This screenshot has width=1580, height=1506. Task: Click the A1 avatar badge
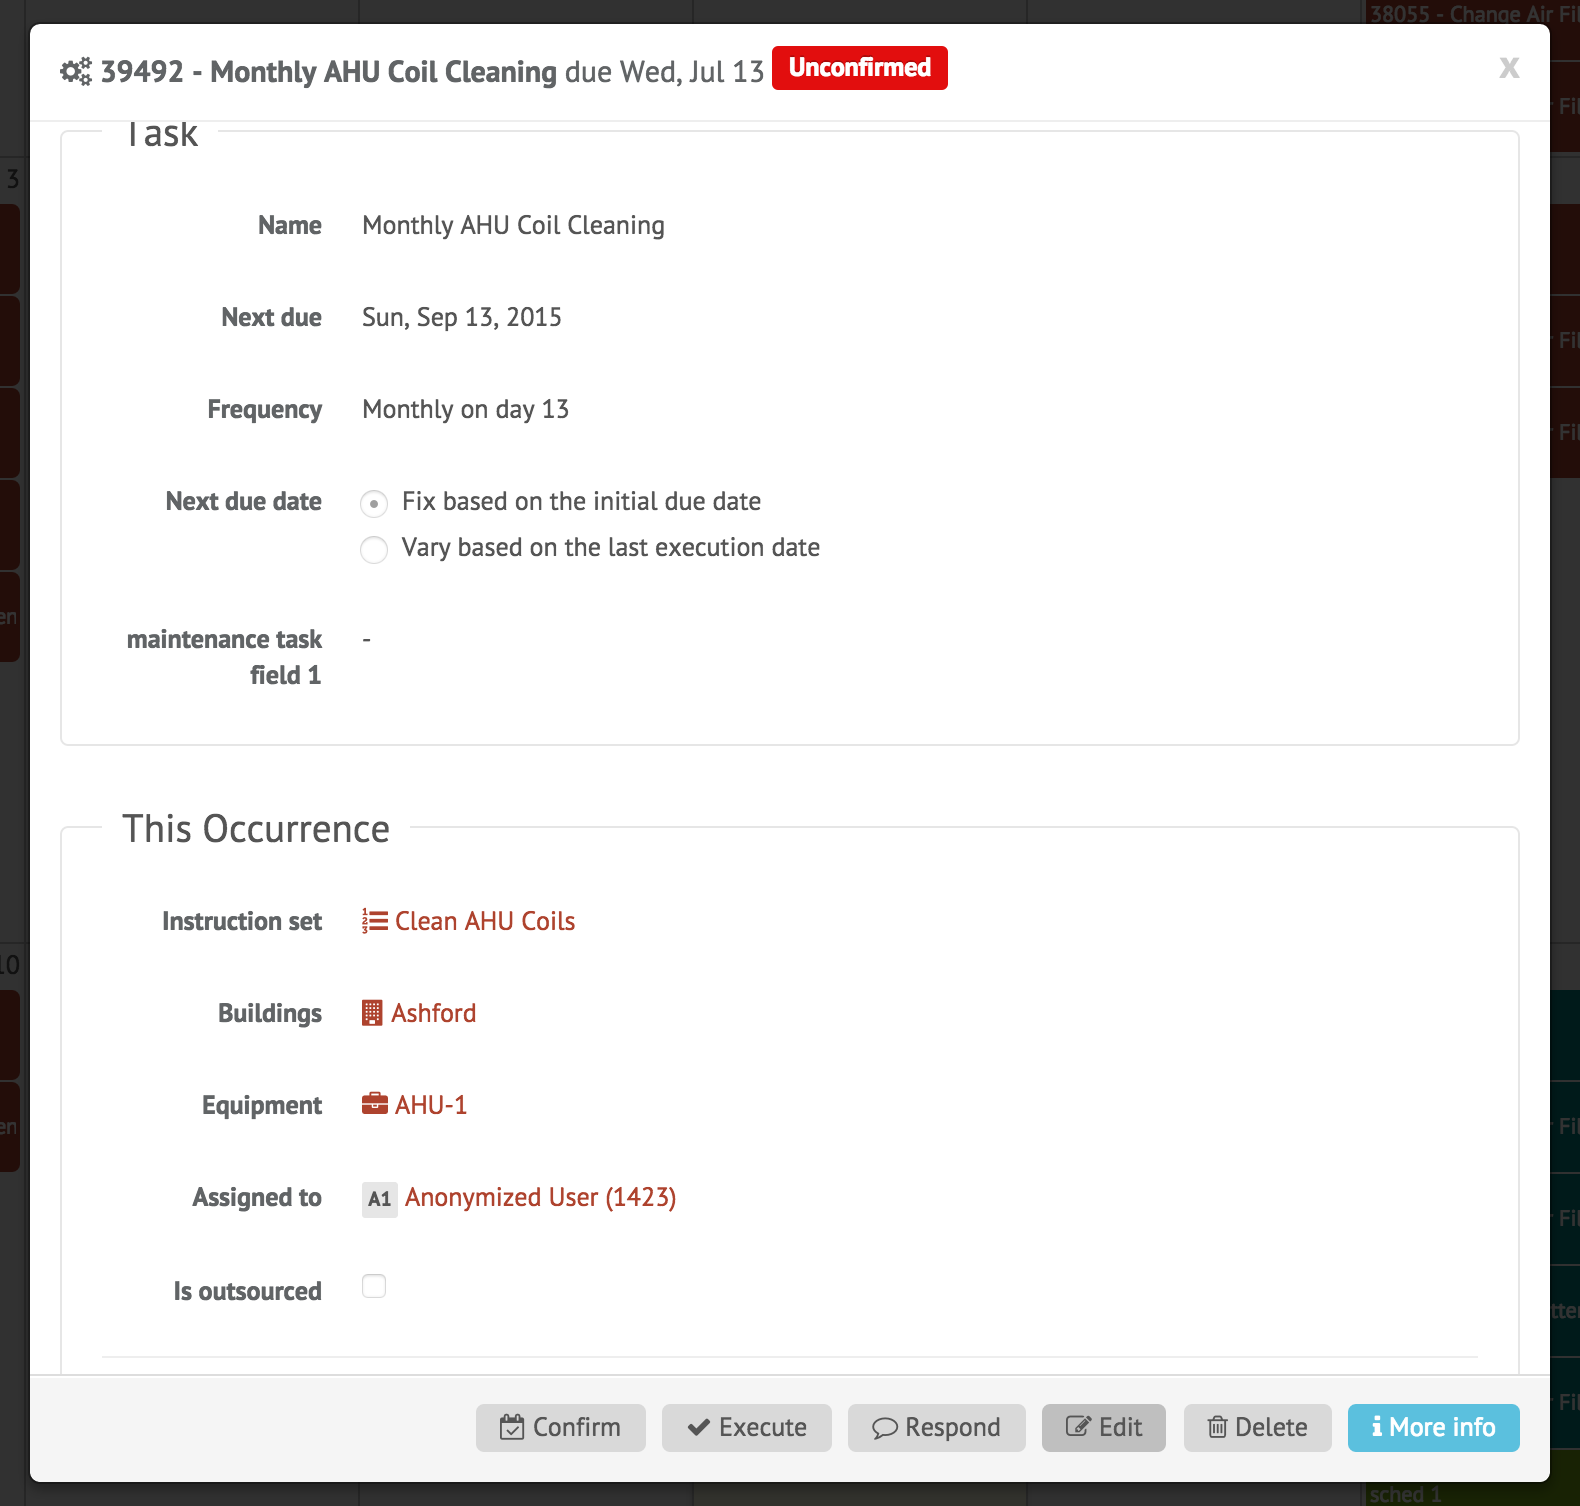(380, 1199)
